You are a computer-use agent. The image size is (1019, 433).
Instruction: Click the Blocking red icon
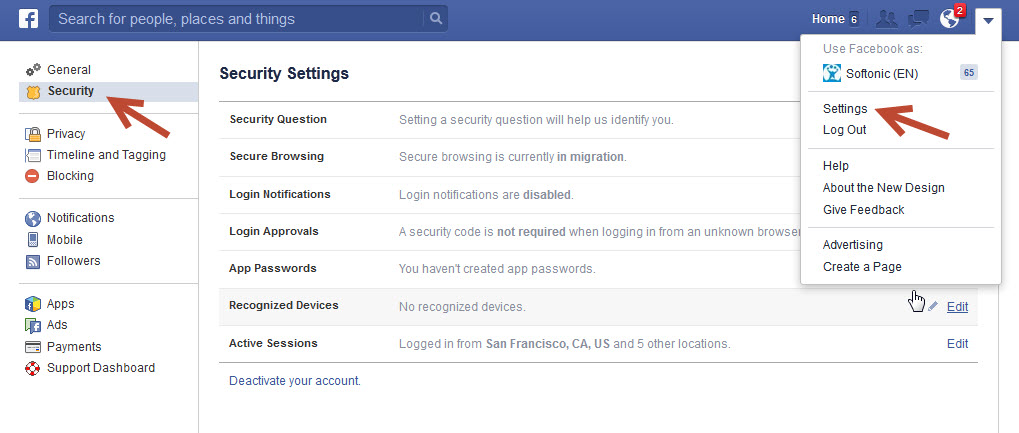(x=32, y=176)
